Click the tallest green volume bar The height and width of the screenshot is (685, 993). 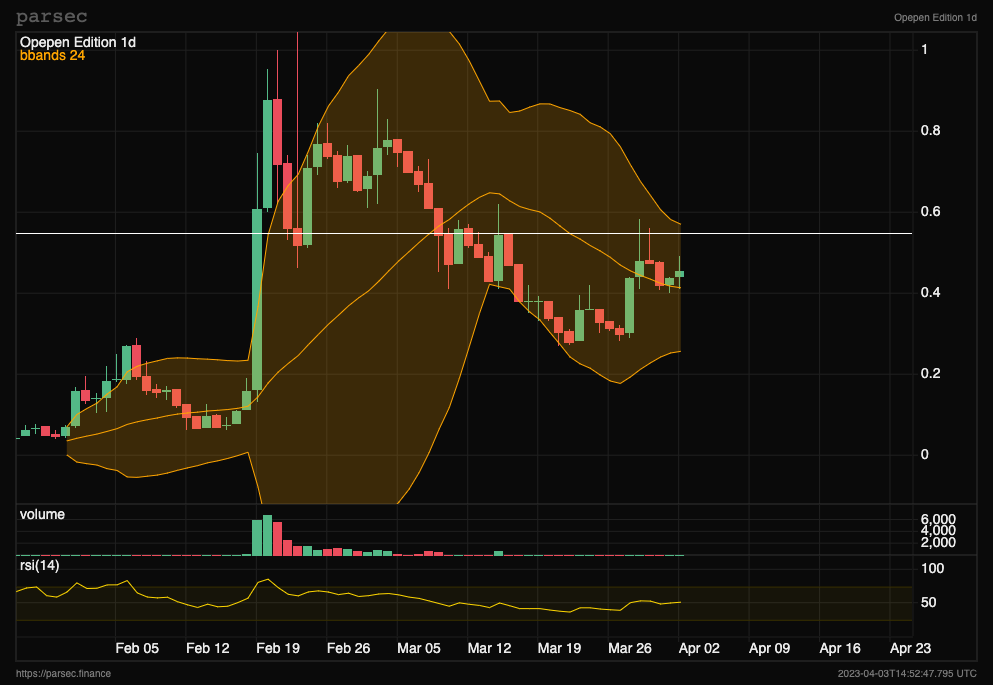click(267, 536)
